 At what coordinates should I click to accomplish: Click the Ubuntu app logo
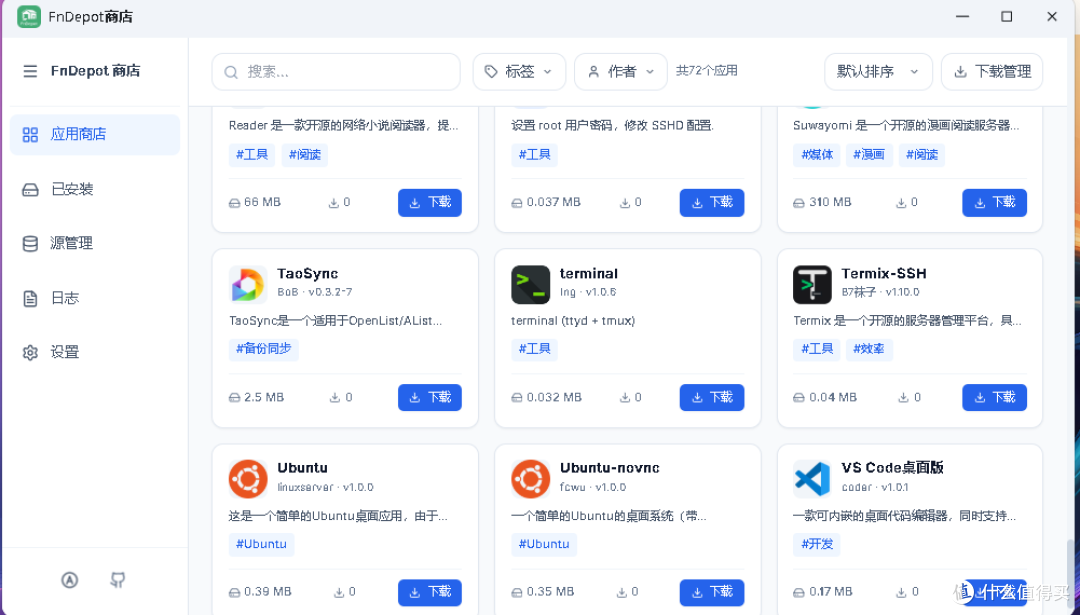click(248, 479)
